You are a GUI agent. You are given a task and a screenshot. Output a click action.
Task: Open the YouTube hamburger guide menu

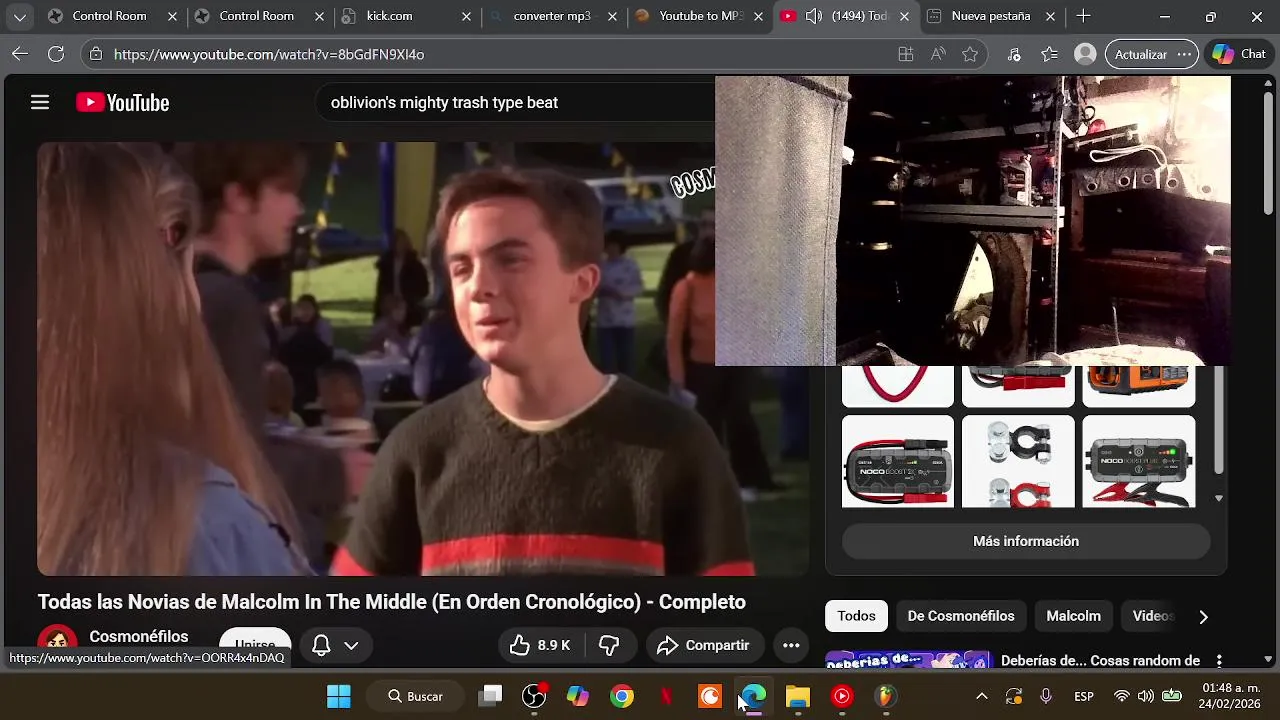tap(40, 102)
